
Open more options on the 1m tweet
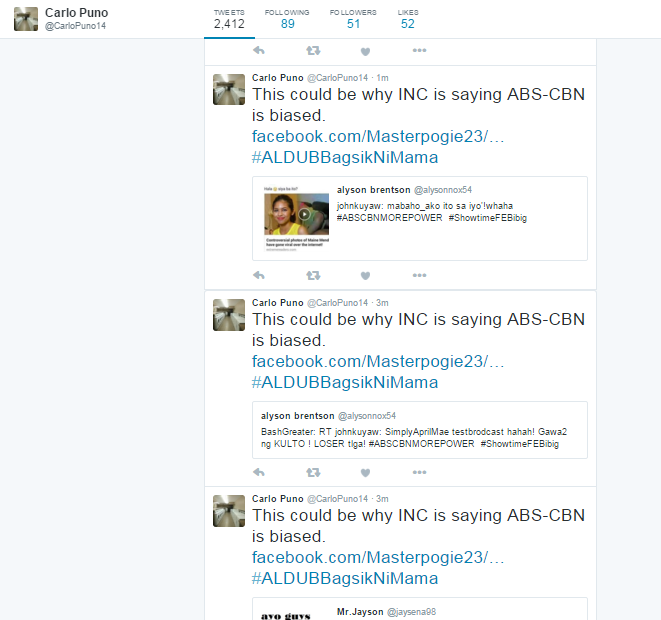pos(419,276)
